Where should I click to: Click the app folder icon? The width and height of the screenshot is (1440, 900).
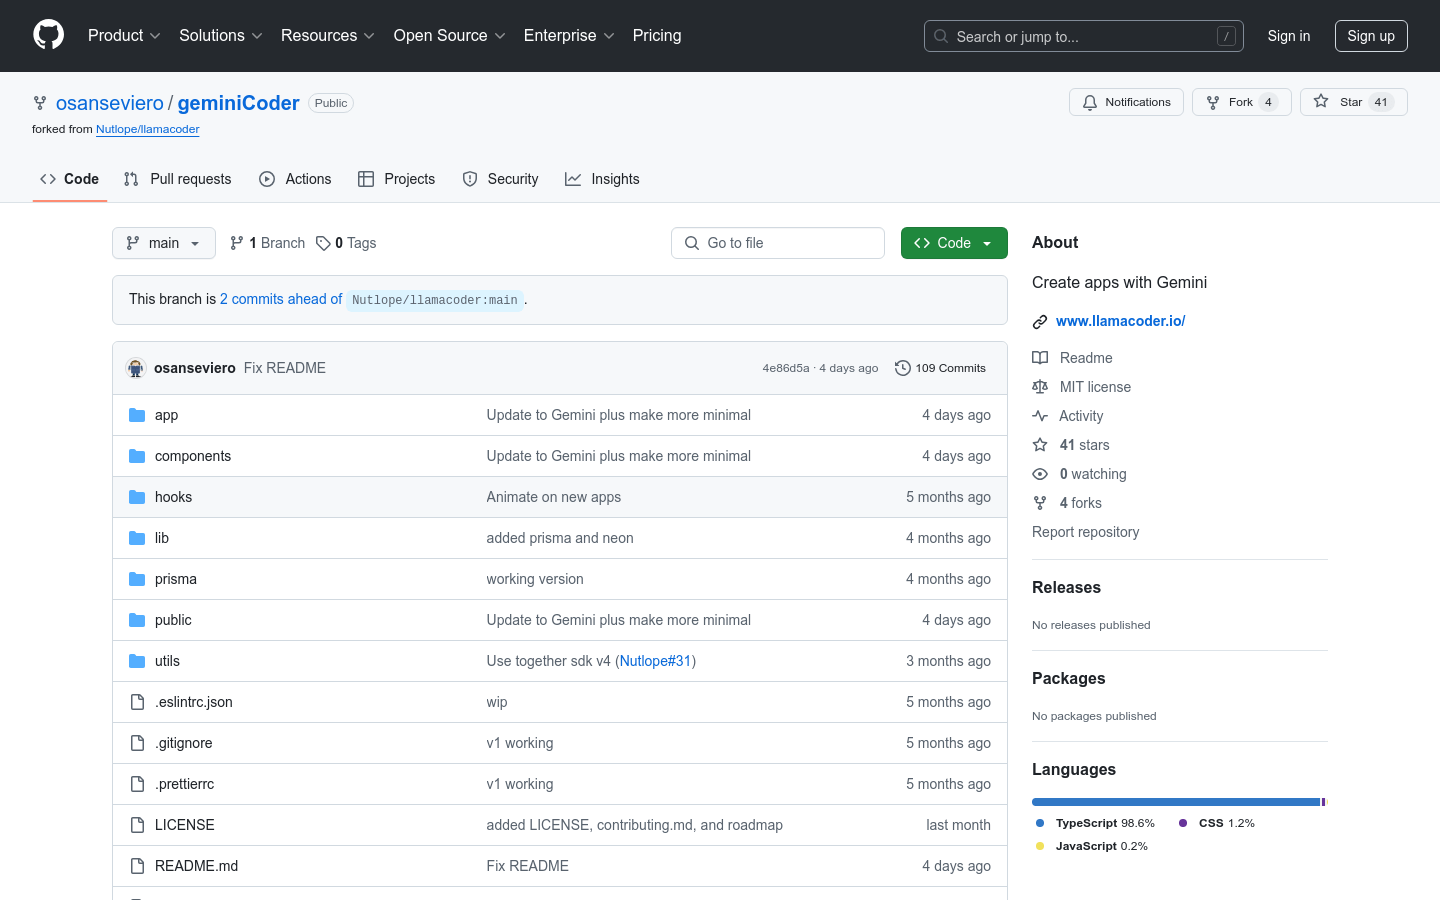point(137,415)
